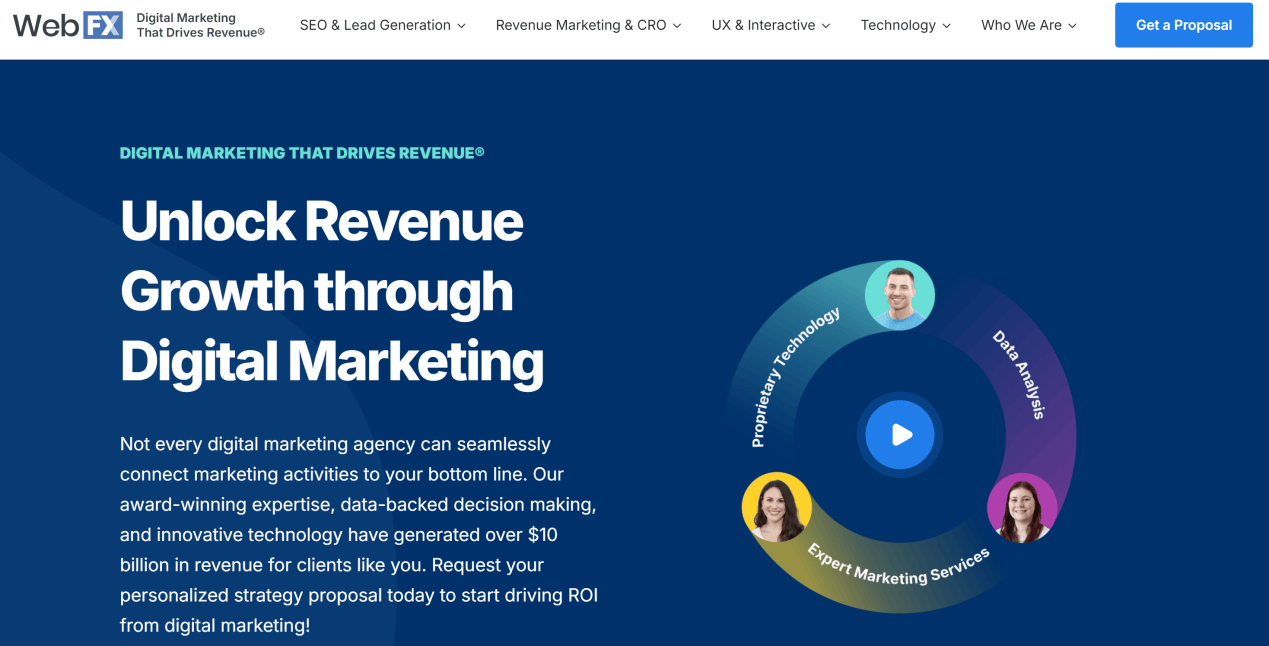
Task: Select the man's portrait atop the ring
Action: (x=900, y=295)
